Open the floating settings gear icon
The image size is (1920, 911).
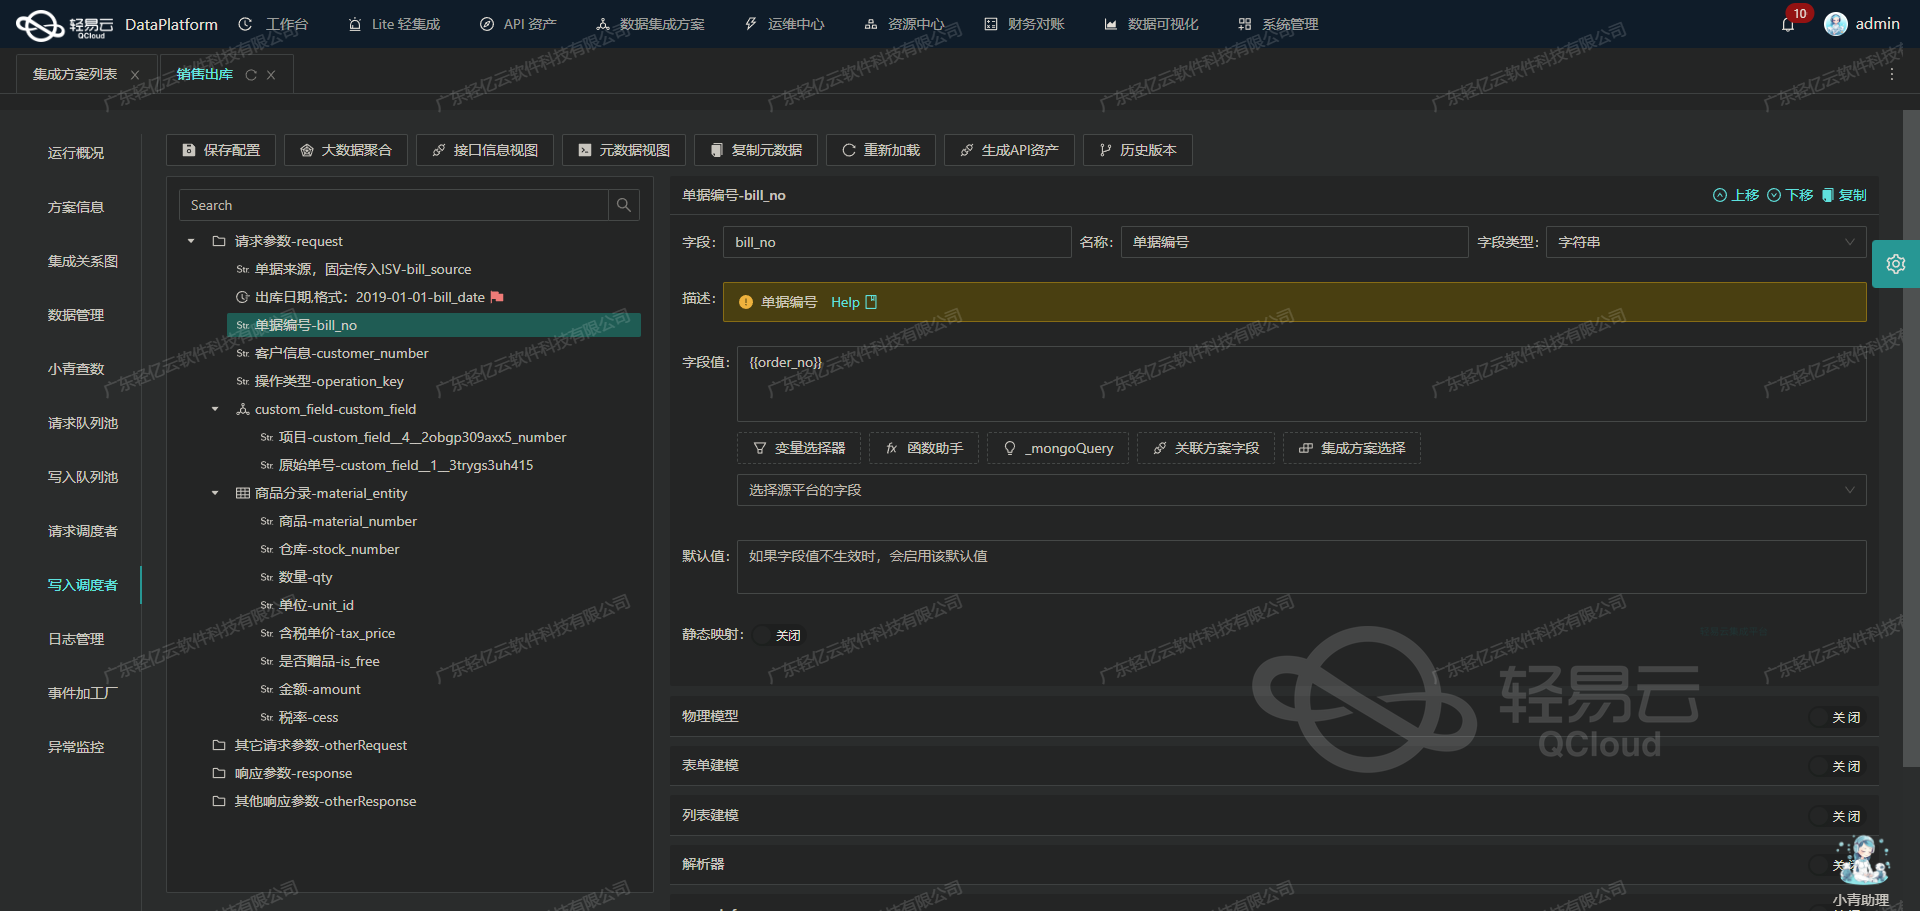pyautogui.click(x=1896, y=264)
